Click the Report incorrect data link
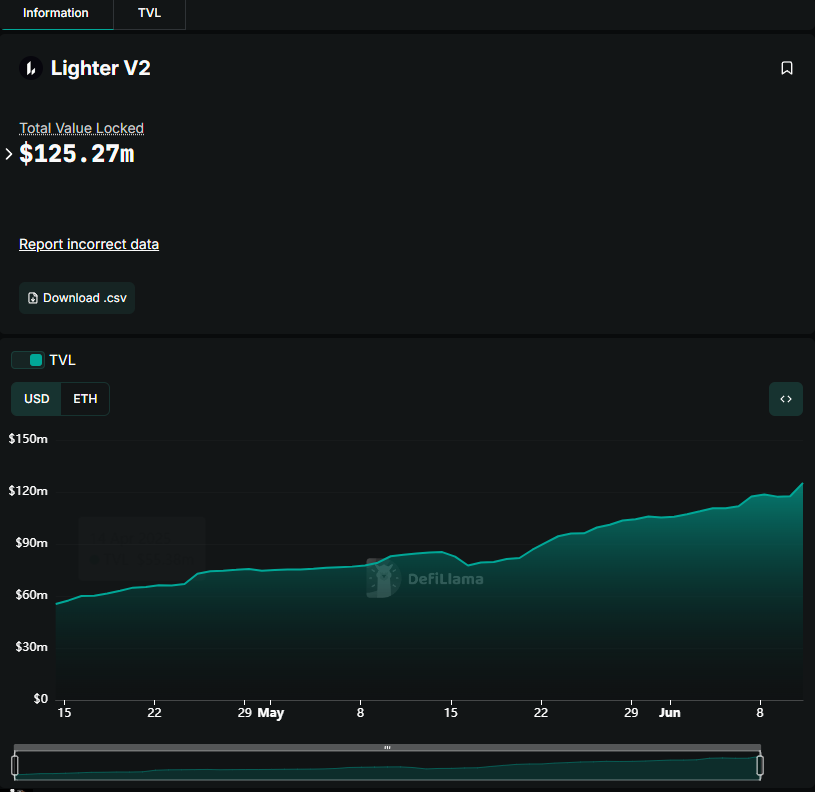The width and height of the screenshot is (815, 792). pos(89,244)
